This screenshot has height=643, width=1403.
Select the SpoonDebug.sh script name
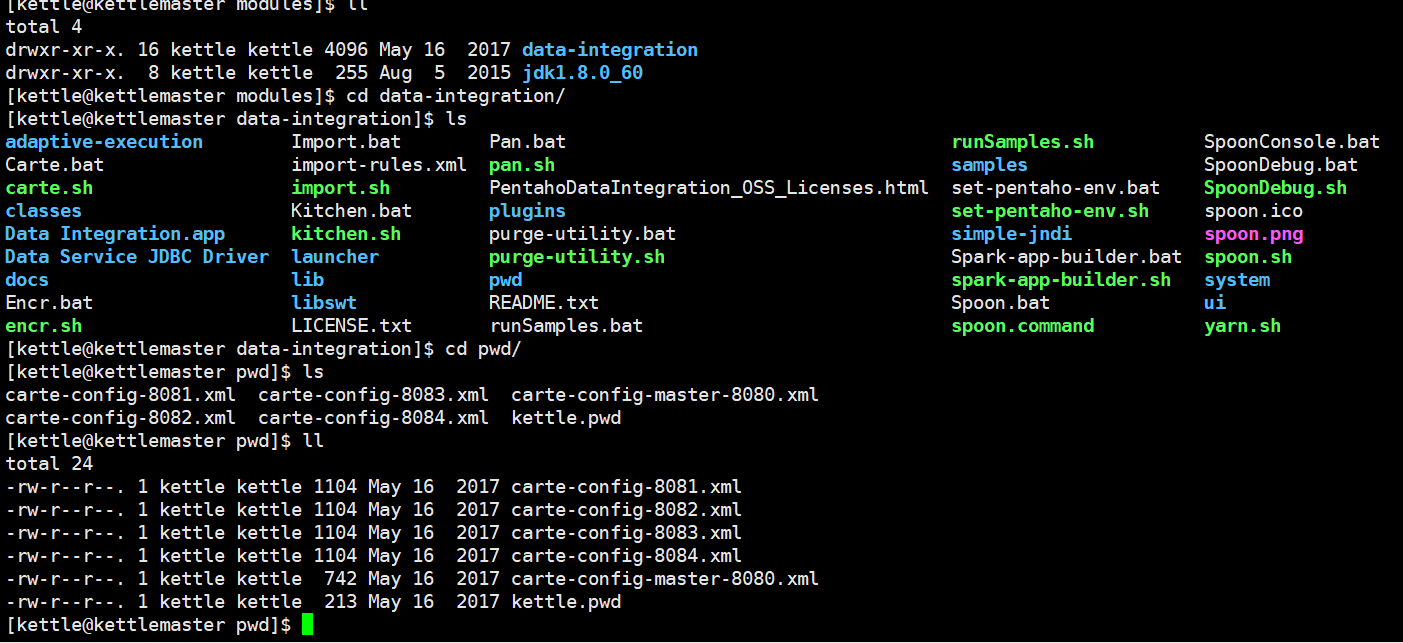[1276, 188]
